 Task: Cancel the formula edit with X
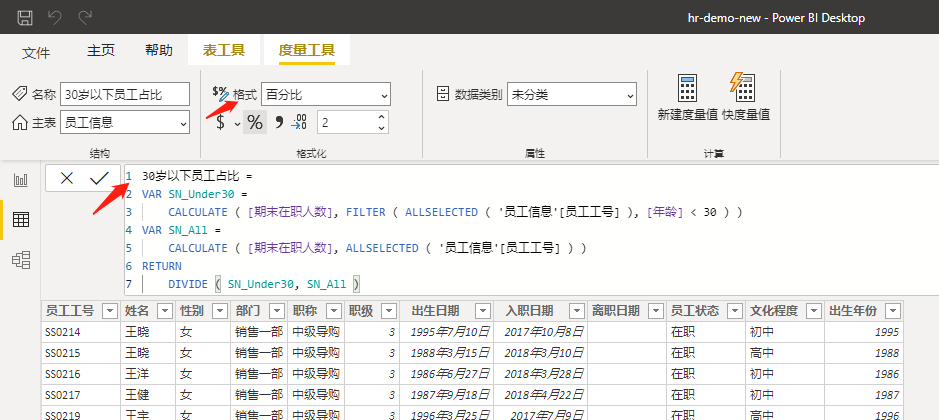67,178
